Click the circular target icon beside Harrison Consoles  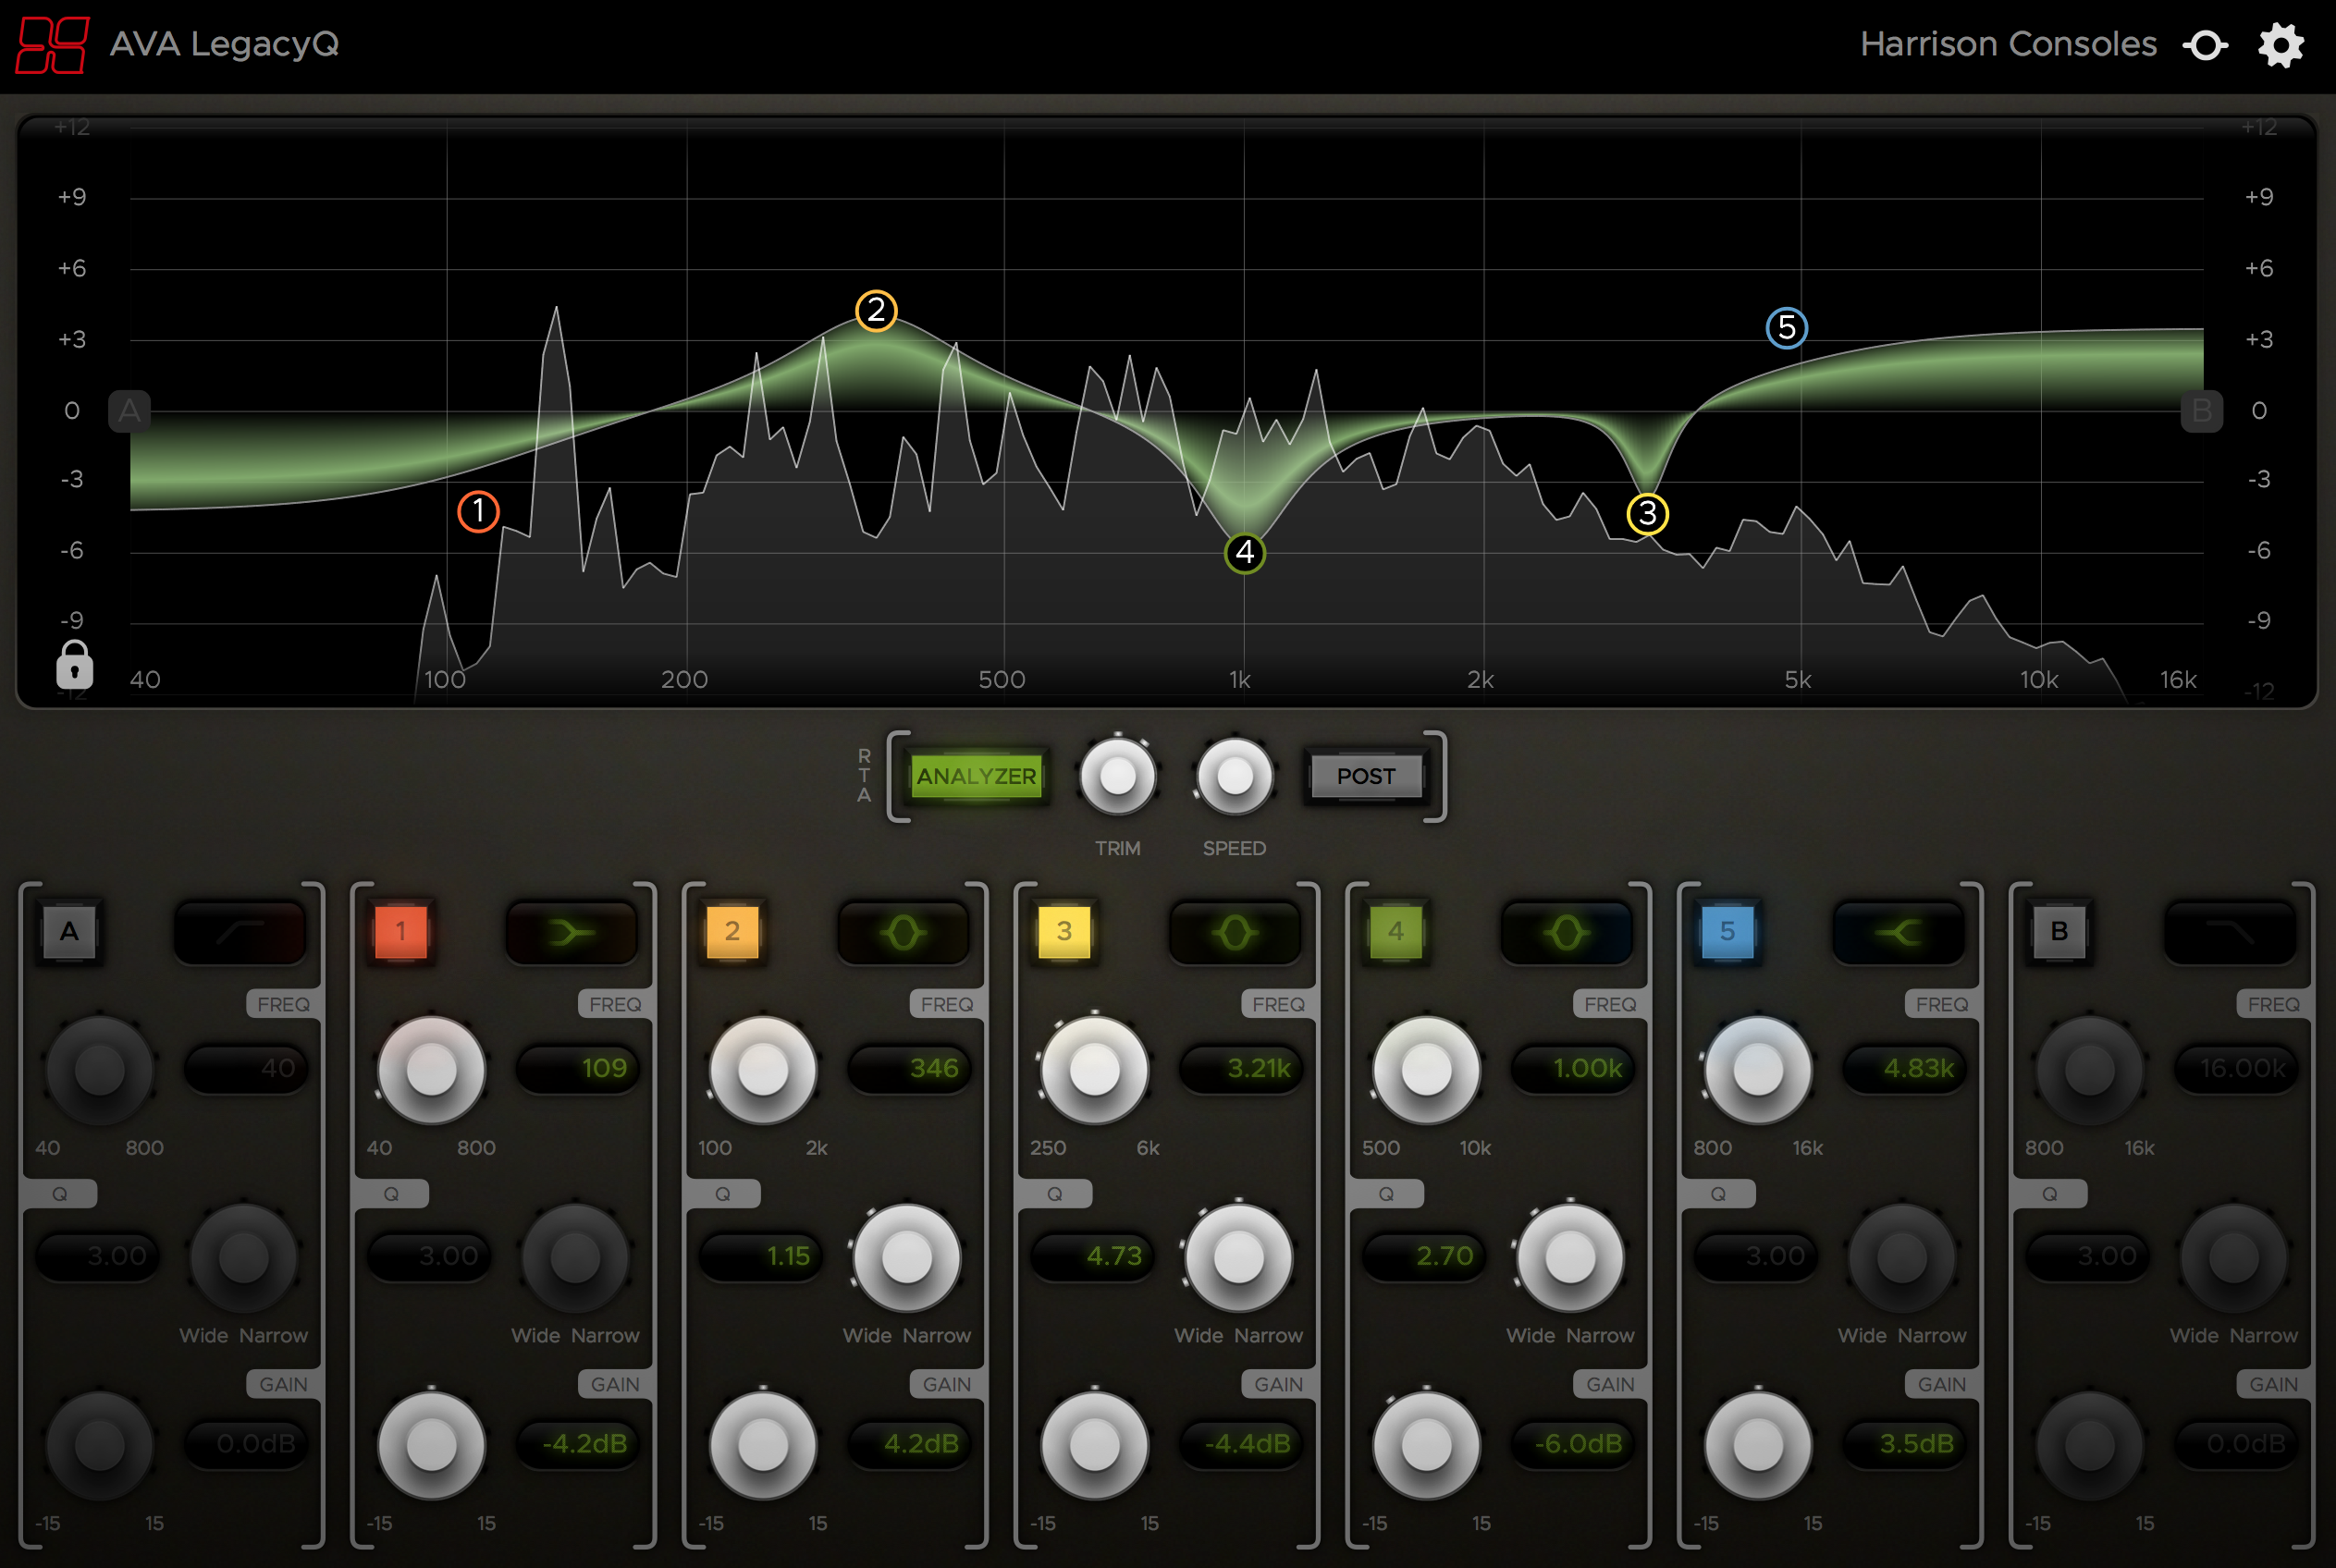coord(2205,45)
